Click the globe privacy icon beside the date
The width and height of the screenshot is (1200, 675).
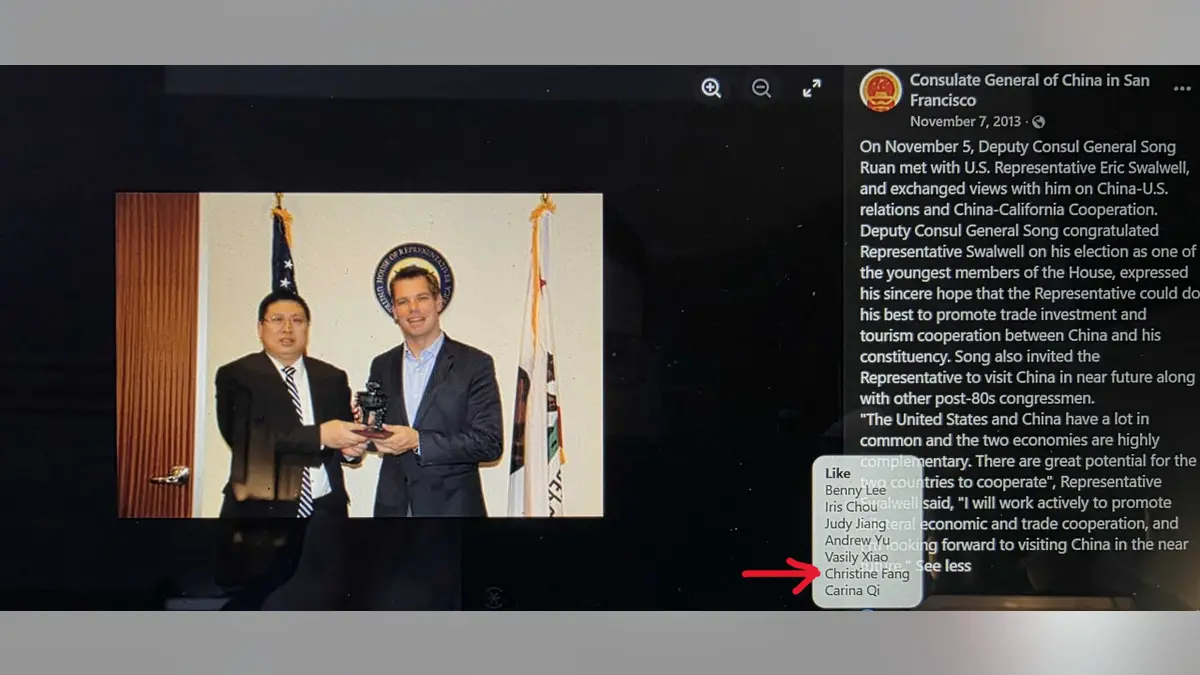pos(1037,121)
